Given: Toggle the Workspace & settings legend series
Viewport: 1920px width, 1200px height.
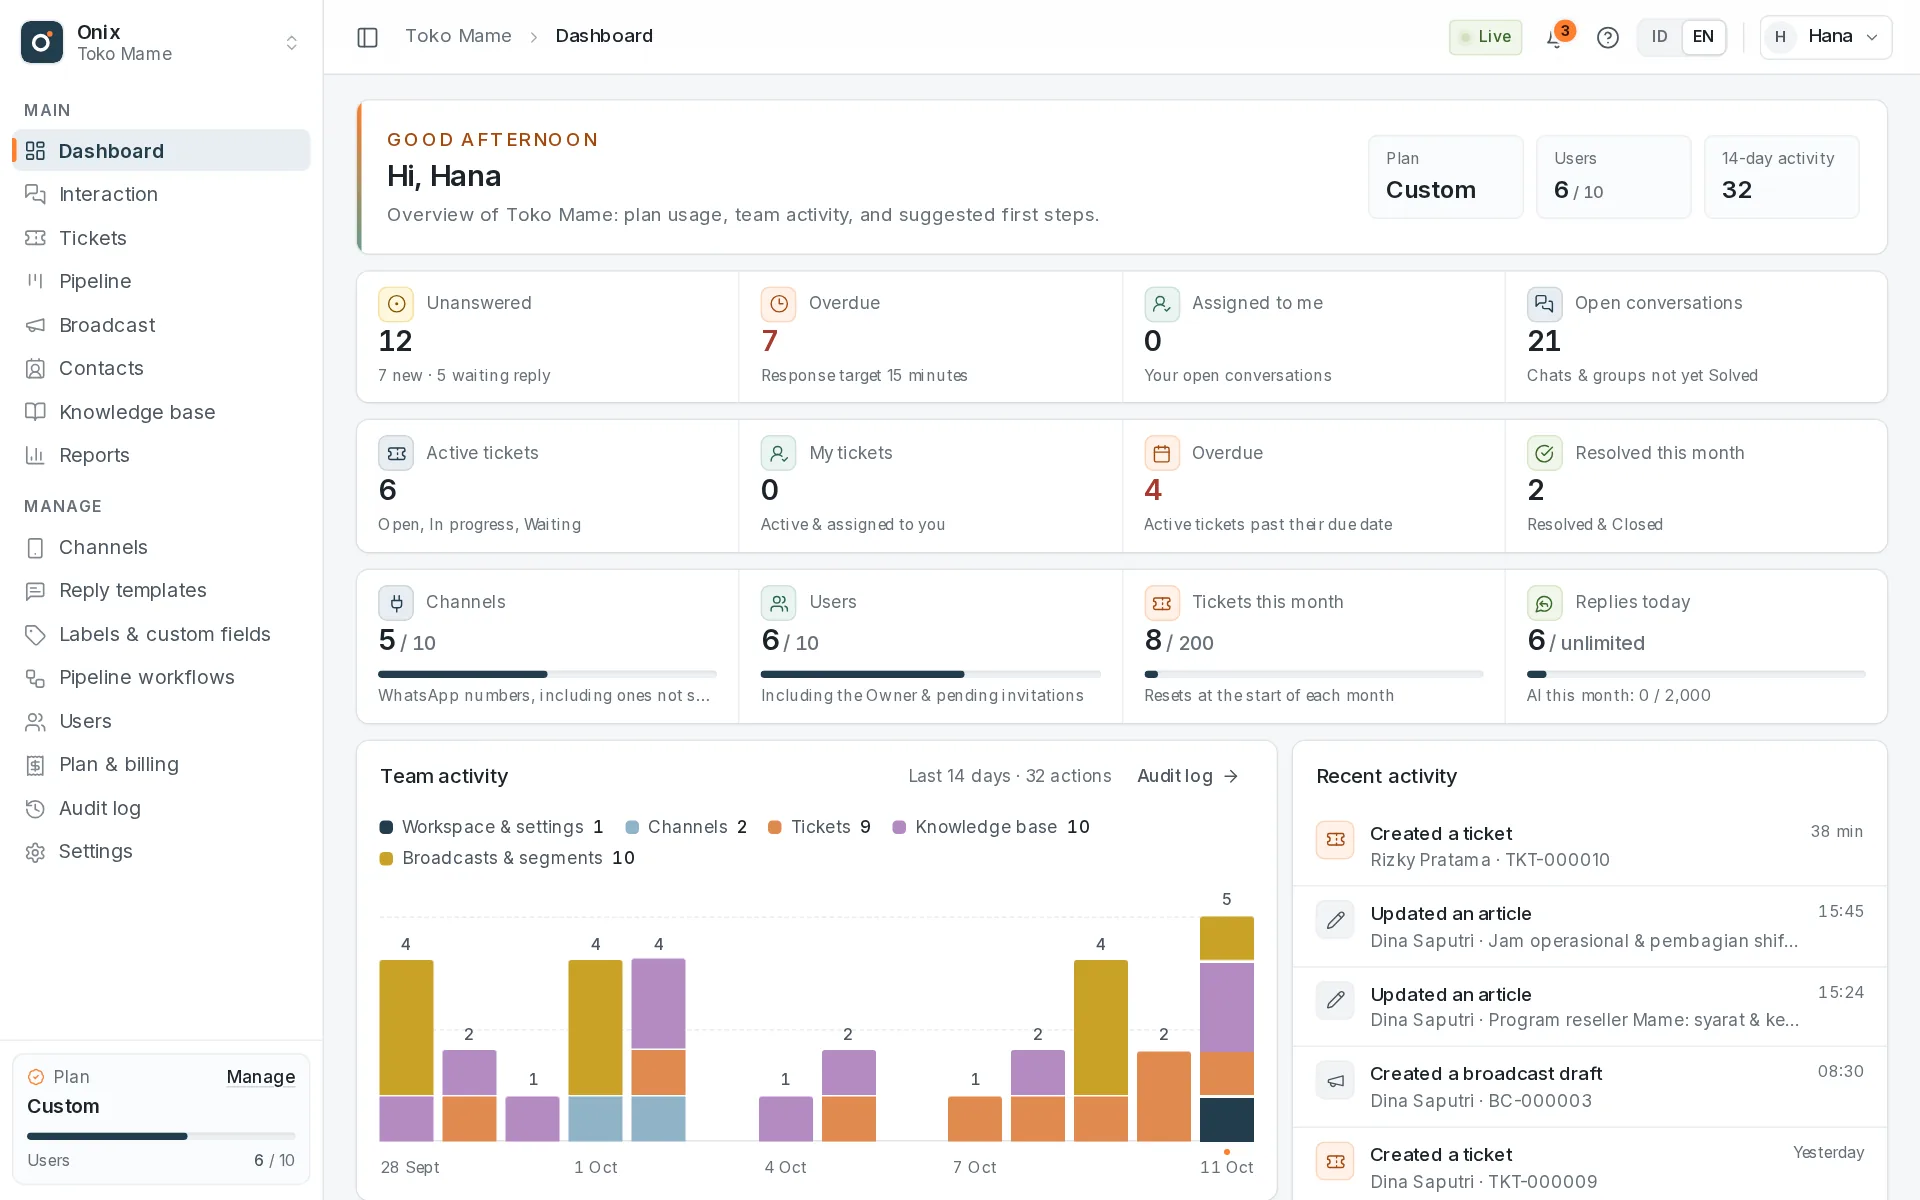Looking at the screenshot, I should tap(492, 827).
